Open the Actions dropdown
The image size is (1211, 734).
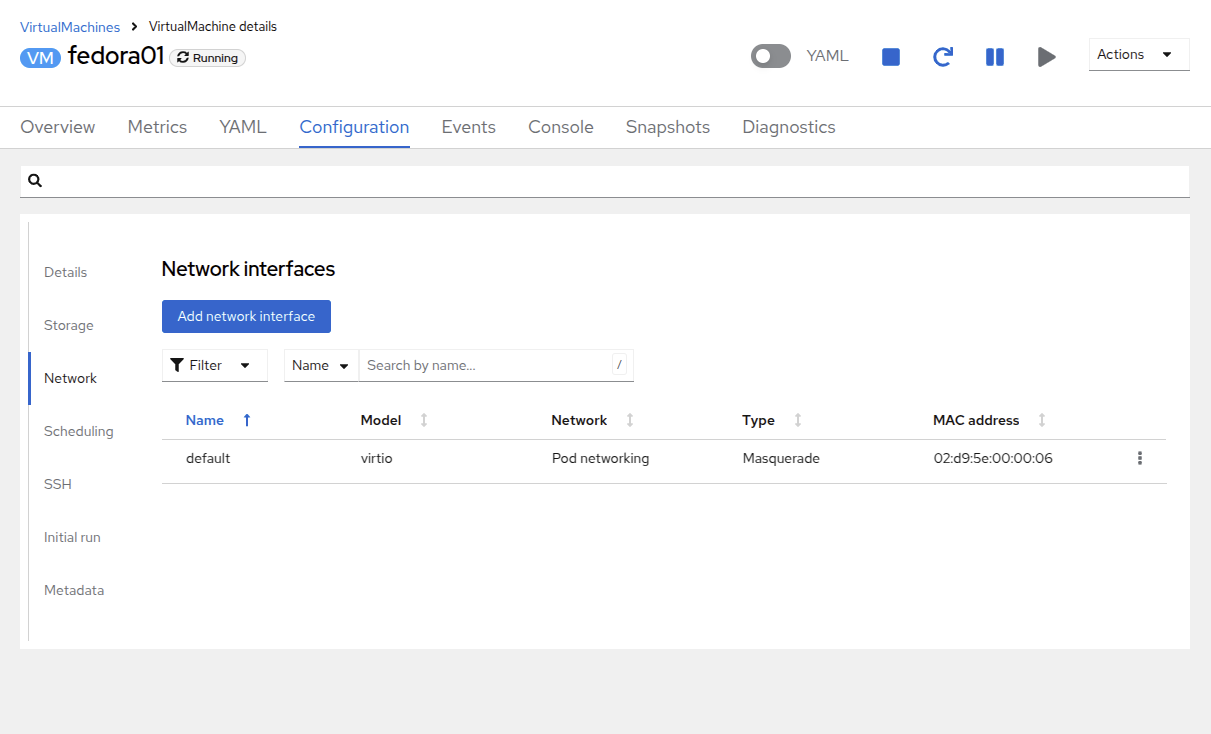(1138, 55)
